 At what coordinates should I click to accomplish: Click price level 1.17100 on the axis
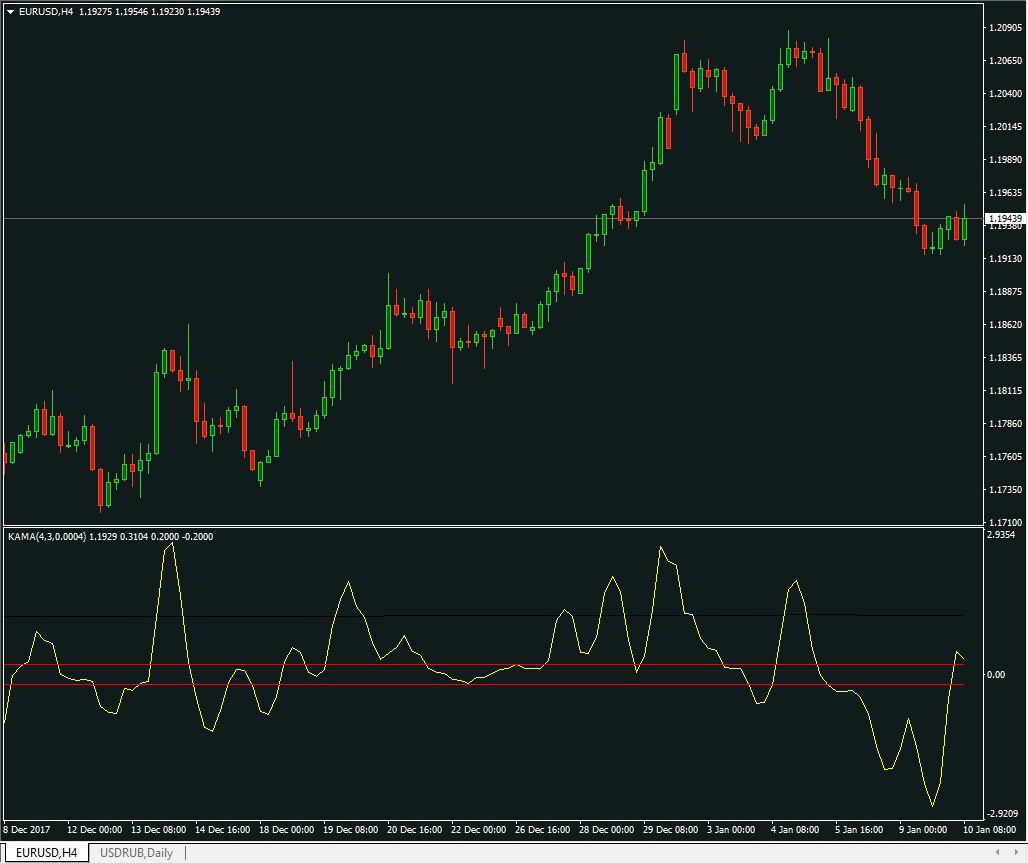pos(1005,523)
